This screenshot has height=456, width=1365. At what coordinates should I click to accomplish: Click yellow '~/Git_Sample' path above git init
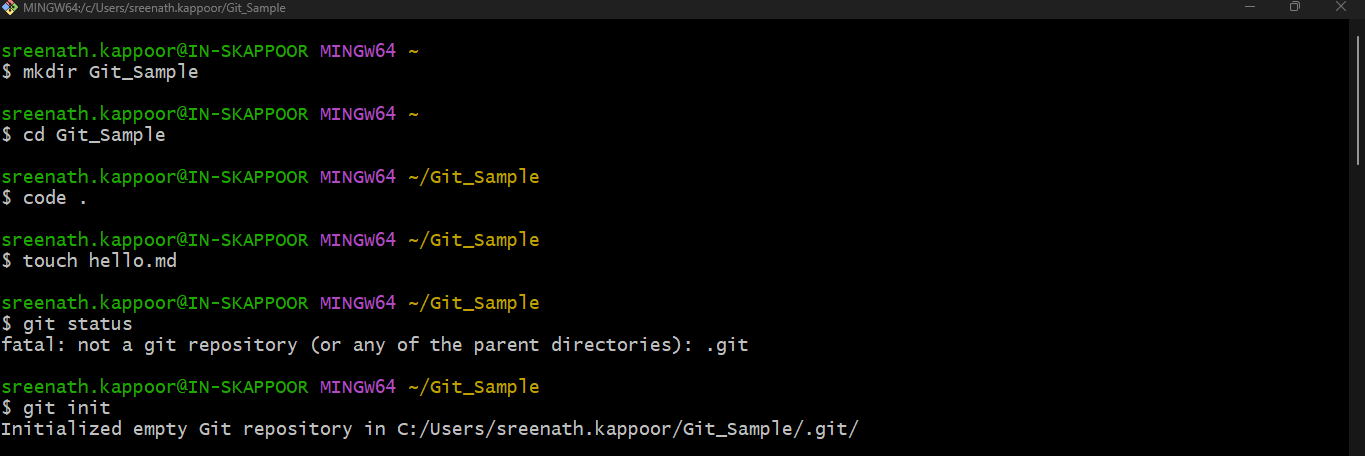click(473, 387)
